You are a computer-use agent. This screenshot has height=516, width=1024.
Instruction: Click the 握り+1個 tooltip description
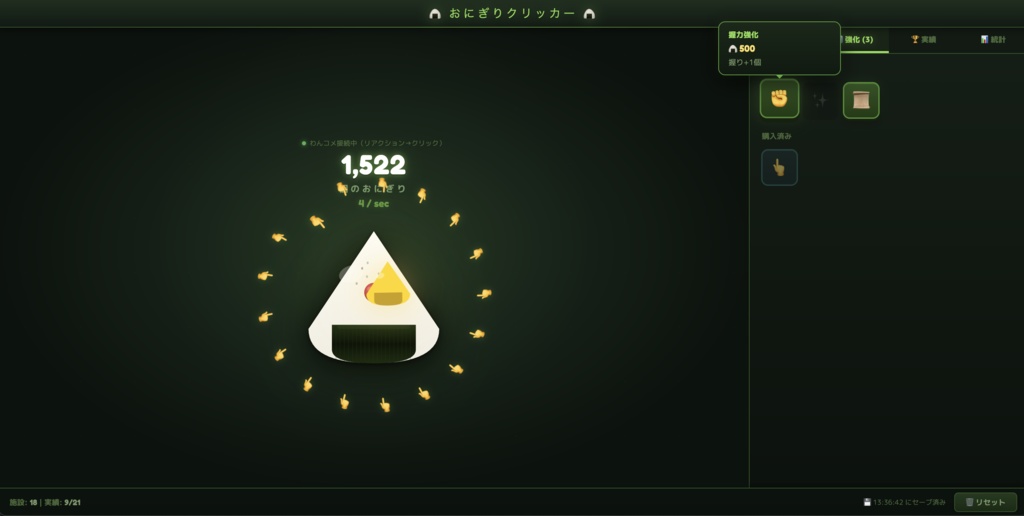744,63
